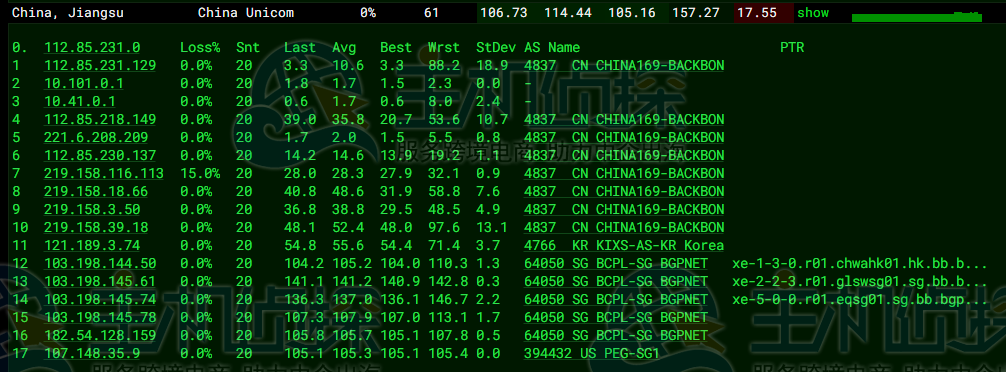Click IP address 103.198.144.50
This screenshot has width=1006, height=372.
pyautogui.click(x=99, y=263)
